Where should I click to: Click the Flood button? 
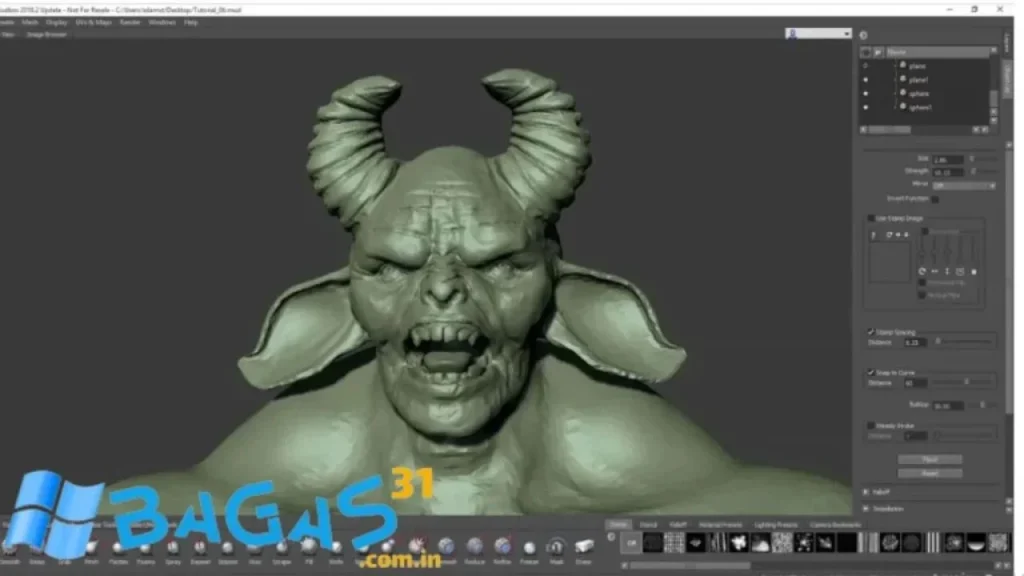click(x=930, y=460)
